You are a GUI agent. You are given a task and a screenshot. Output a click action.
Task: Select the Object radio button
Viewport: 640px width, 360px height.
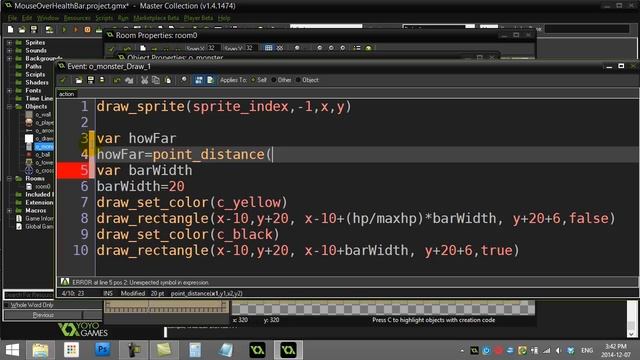298,80
